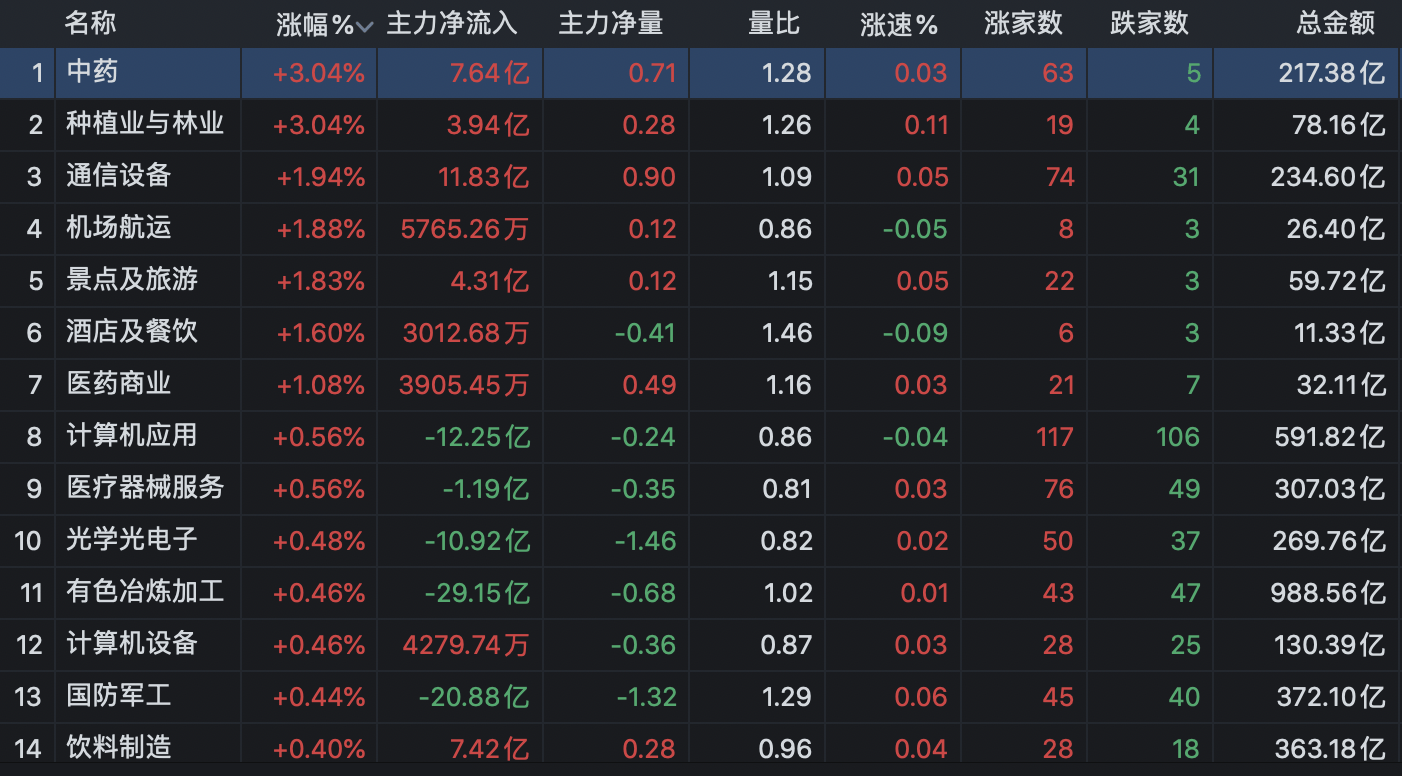Screen dimensions: 1402x776
Task: Click the 量比 column header
Action: coord(774,25)
